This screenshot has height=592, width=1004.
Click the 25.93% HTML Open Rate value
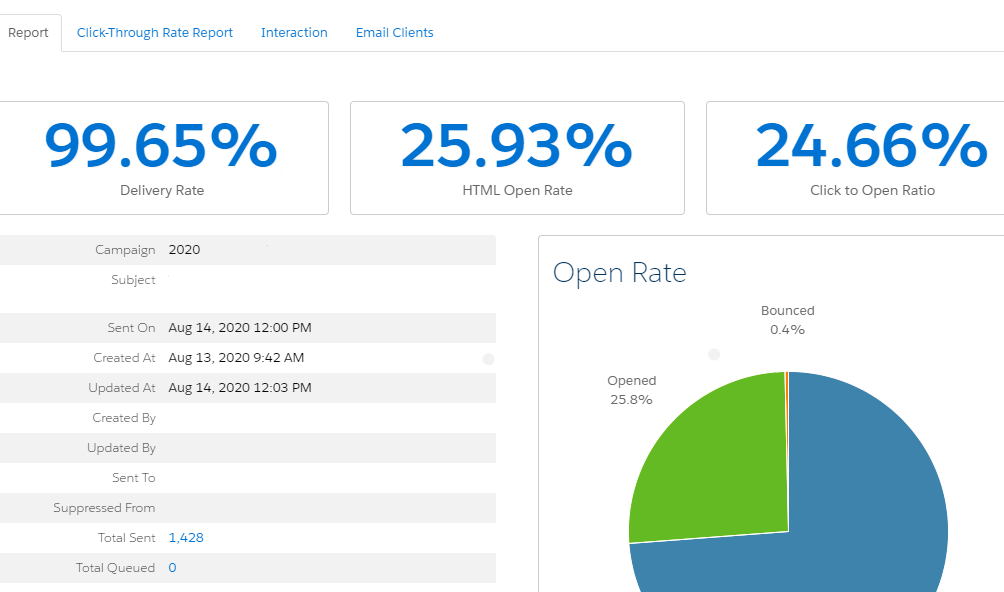[x=517, y=146]
